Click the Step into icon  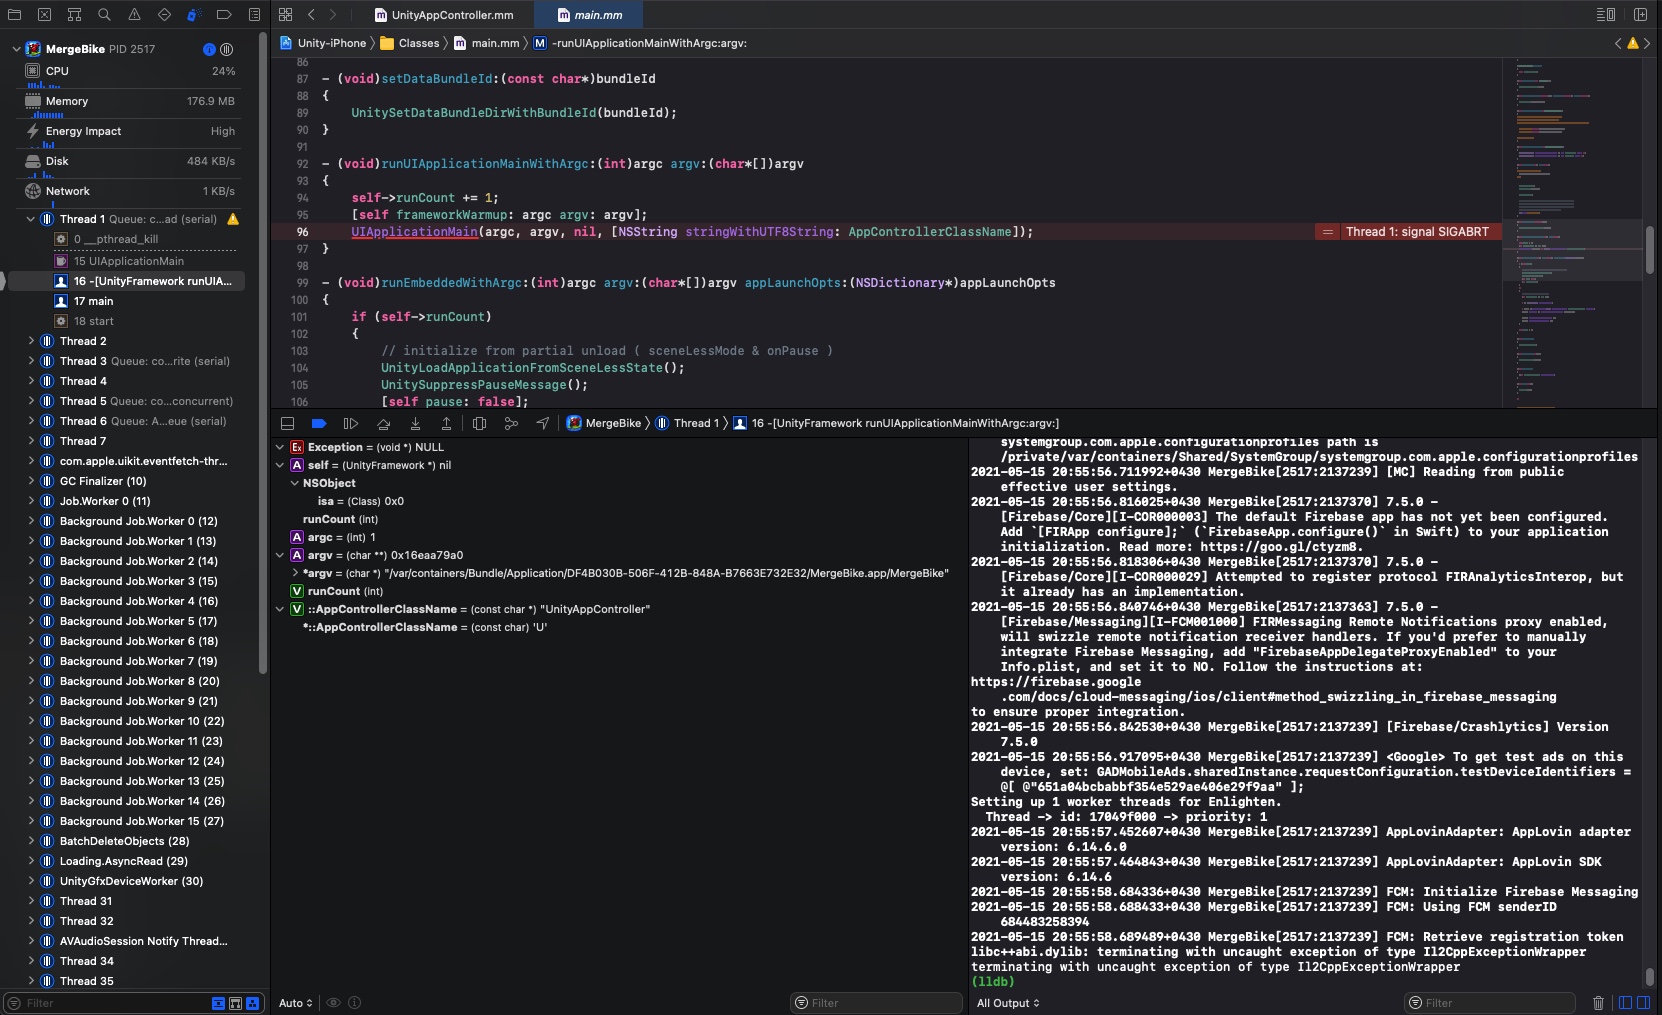click(x=416, y=424)
